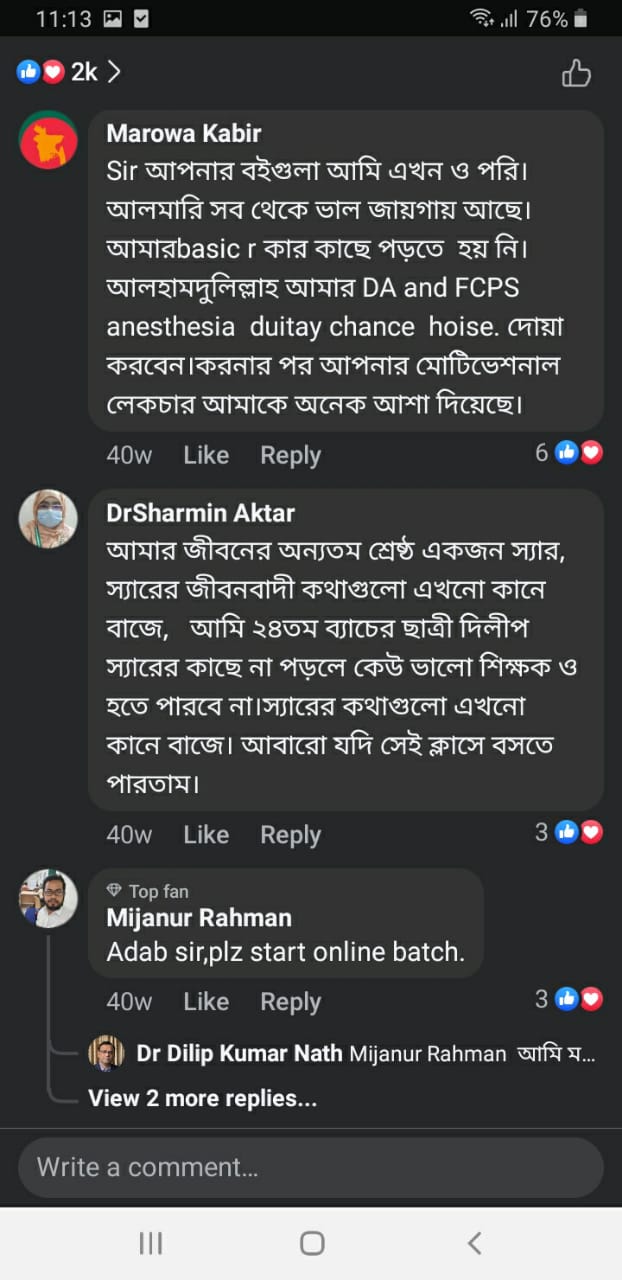Open the Android recent apps button
Image resolution: width=622 pixels, height=1280 pixels.
[150, 1243]
